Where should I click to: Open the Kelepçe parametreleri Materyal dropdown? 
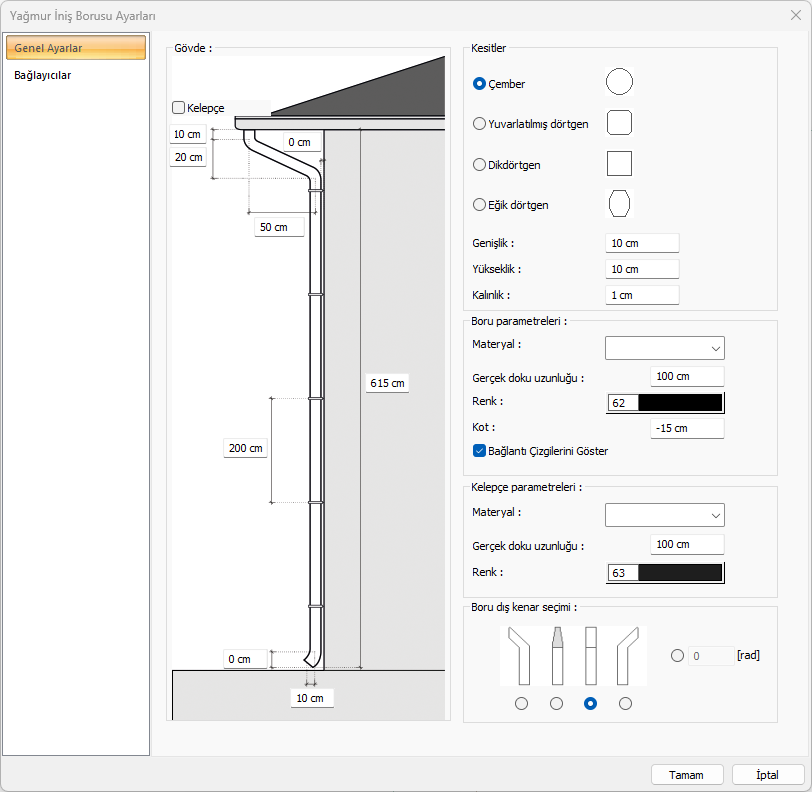tap(664, 514)
